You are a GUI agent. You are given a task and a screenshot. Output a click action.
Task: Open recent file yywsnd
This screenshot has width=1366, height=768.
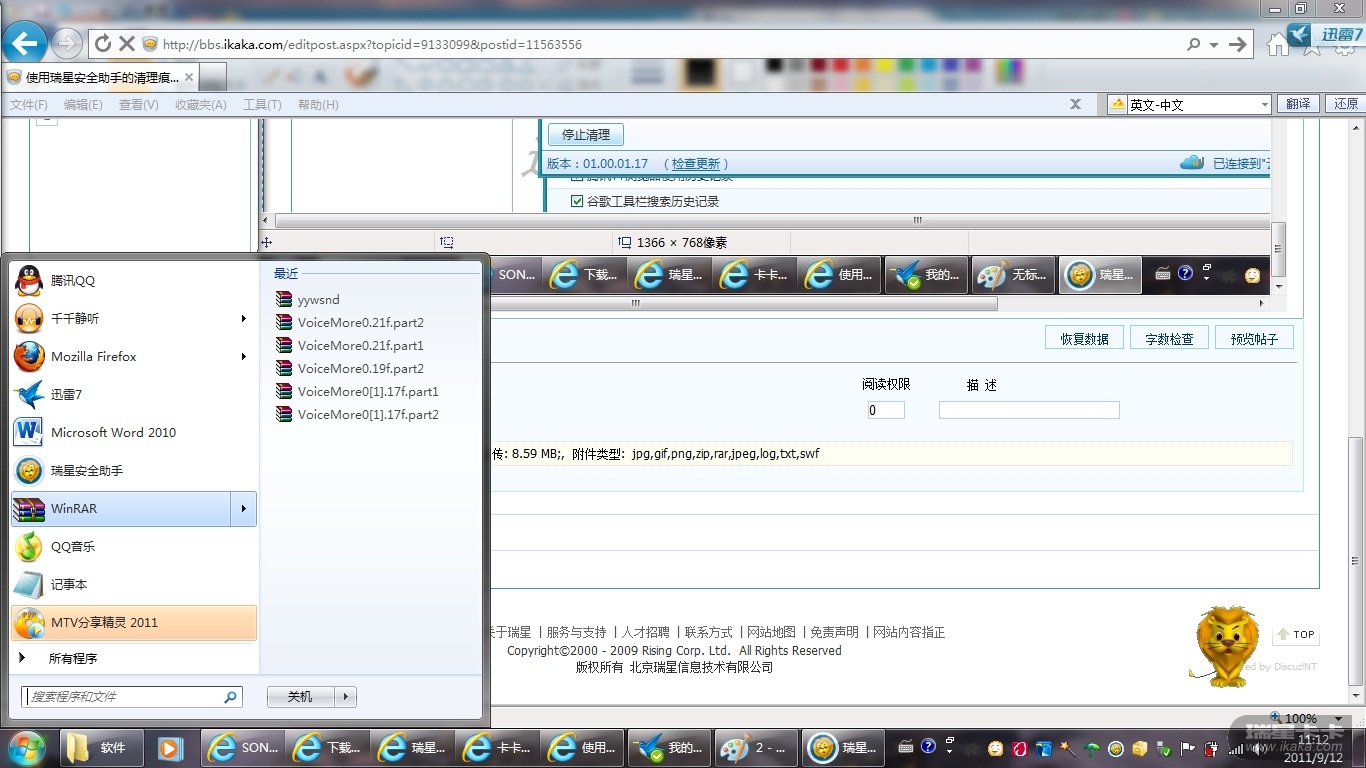308,300
